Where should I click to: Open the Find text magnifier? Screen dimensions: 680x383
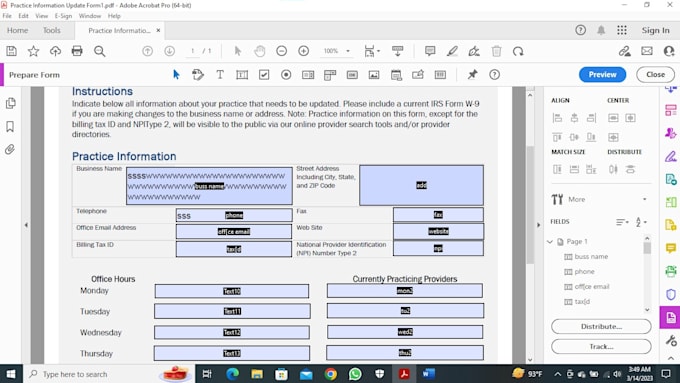tap(100, 51)
